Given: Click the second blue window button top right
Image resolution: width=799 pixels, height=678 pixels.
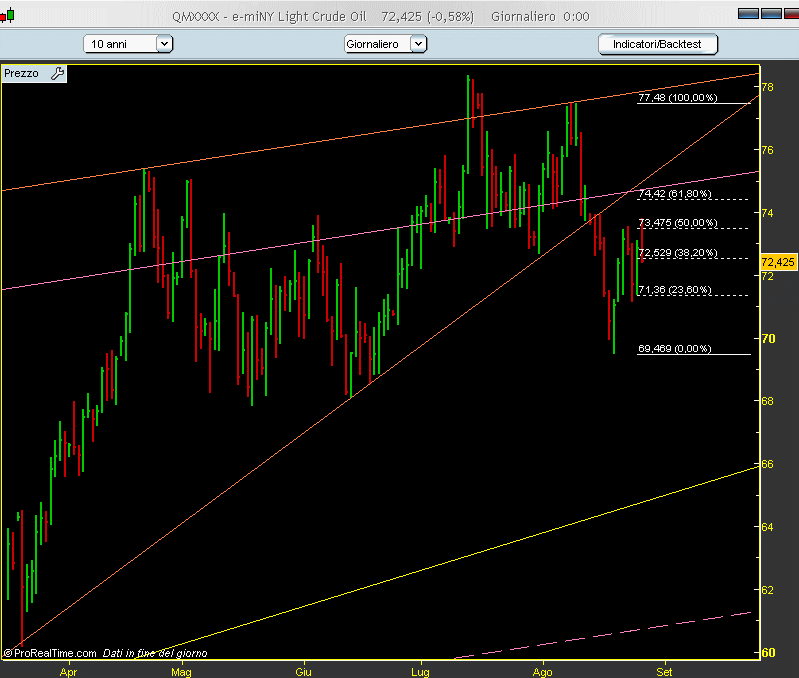Looking at the screenshot, I should point(771,14).
